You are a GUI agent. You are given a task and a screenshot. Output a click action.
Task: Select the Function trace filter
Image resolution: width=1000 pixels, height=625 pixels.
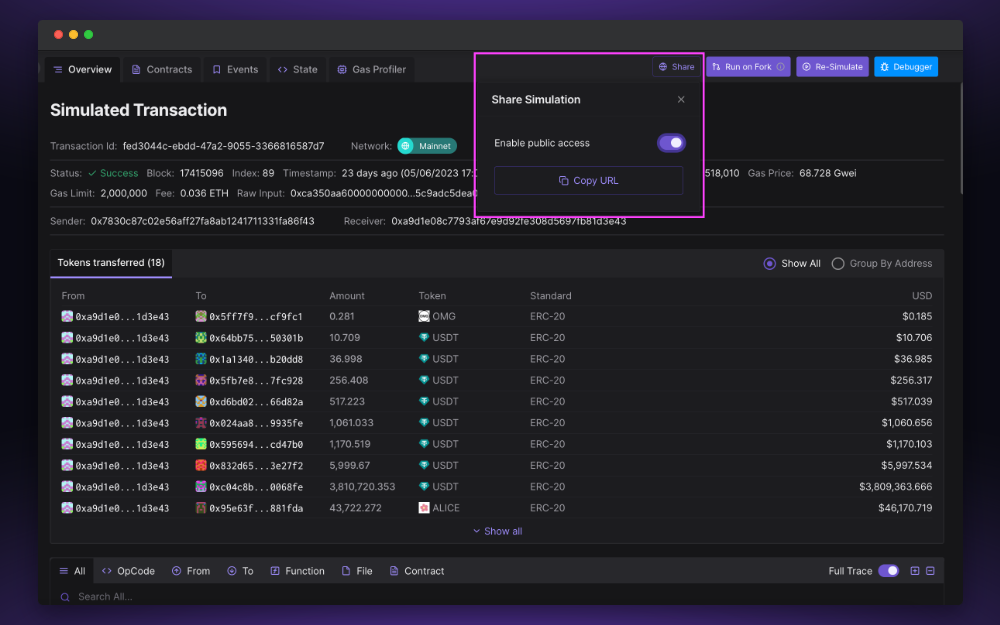[297, 570]
